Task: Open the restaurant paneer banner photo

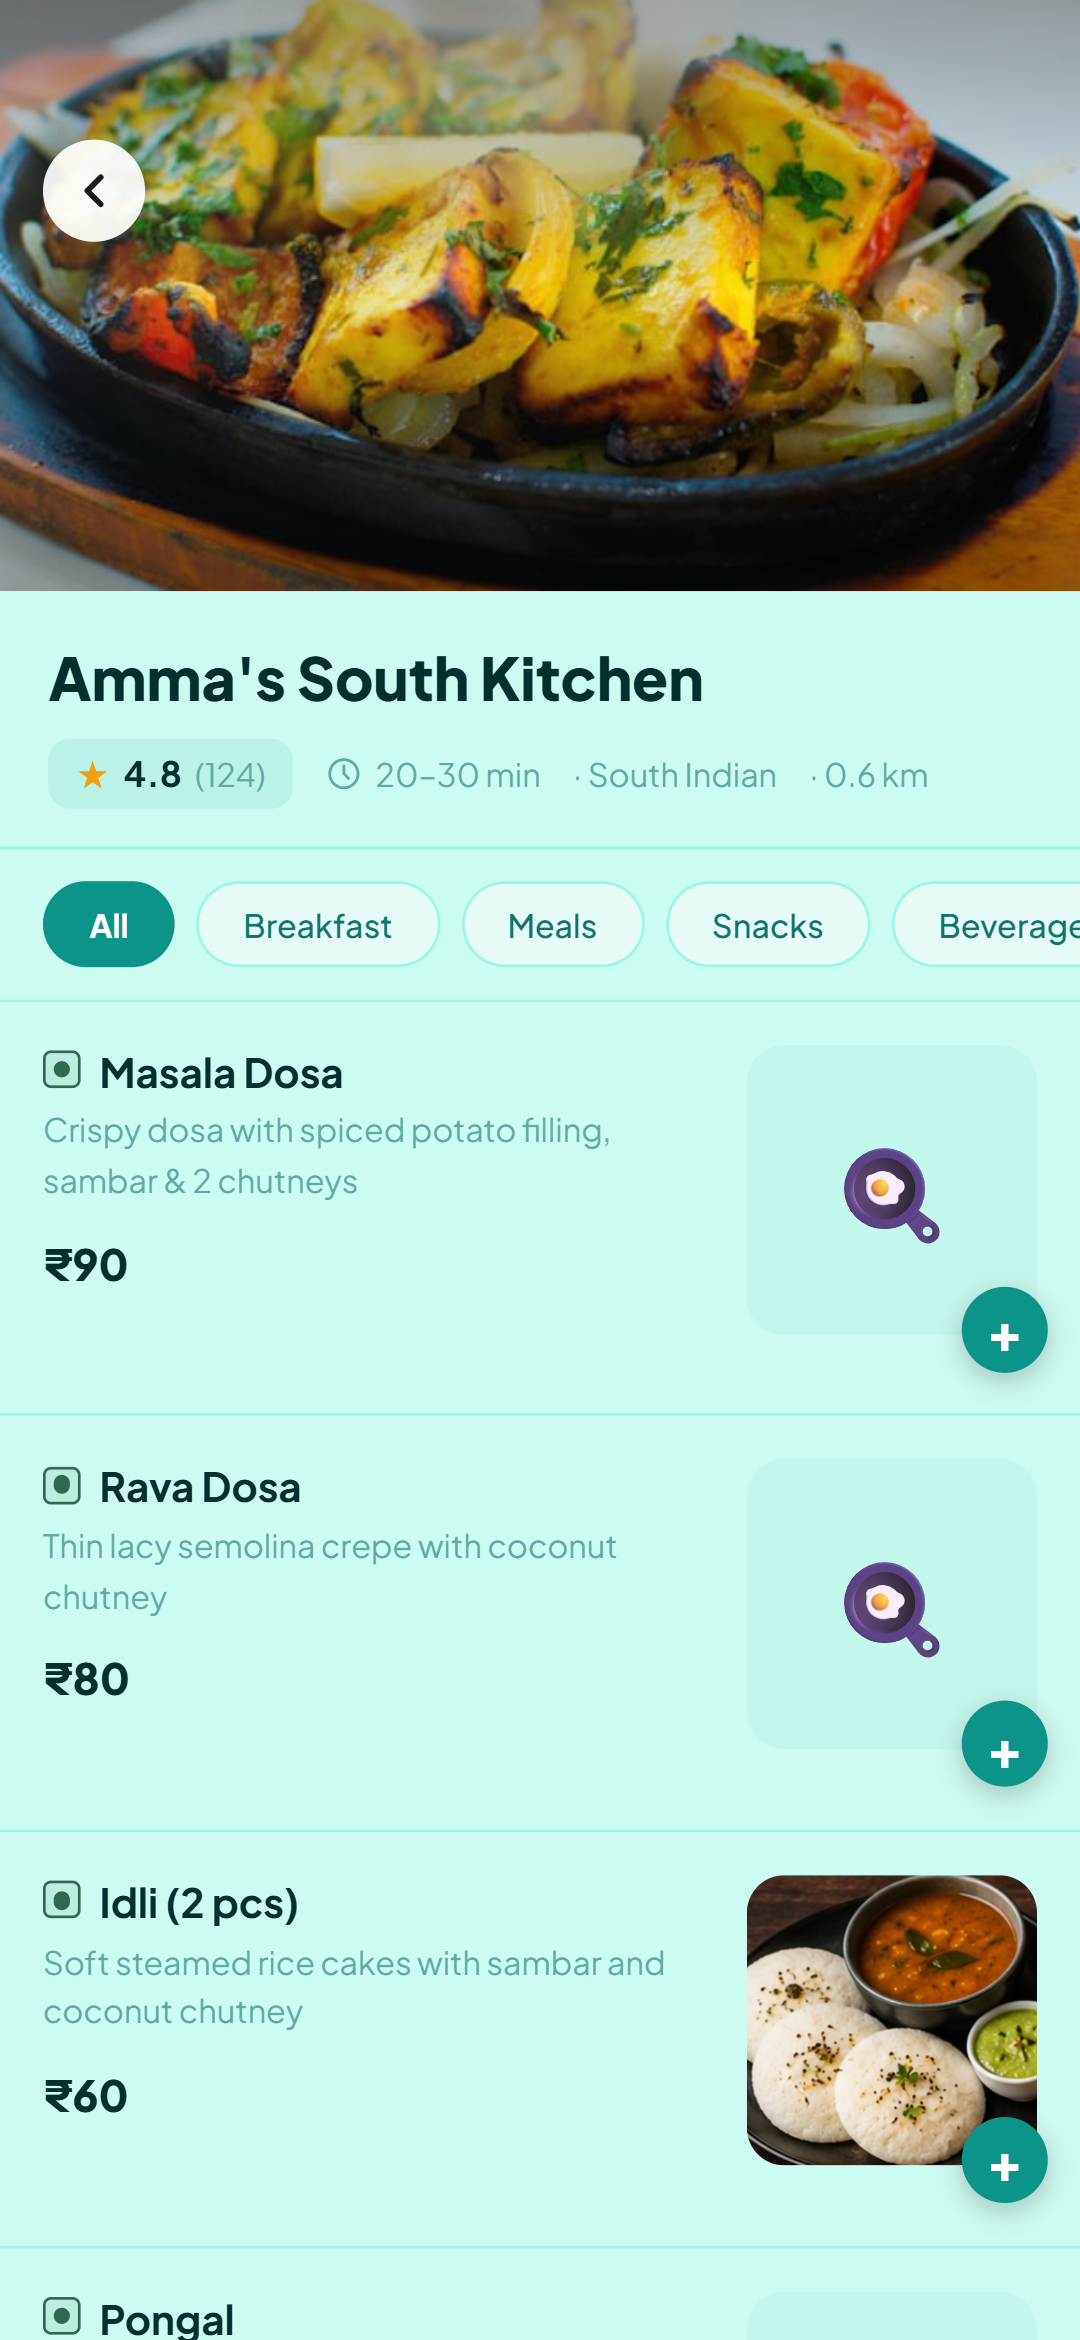Action: (540, 295)
